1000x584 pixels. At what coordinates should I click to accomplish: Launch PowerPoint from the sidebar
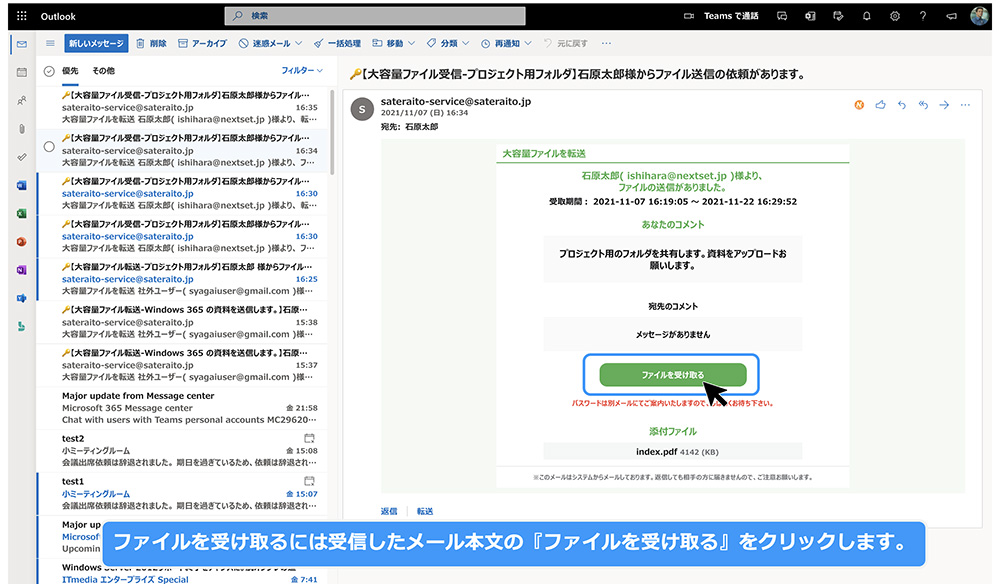coord(22,242)
